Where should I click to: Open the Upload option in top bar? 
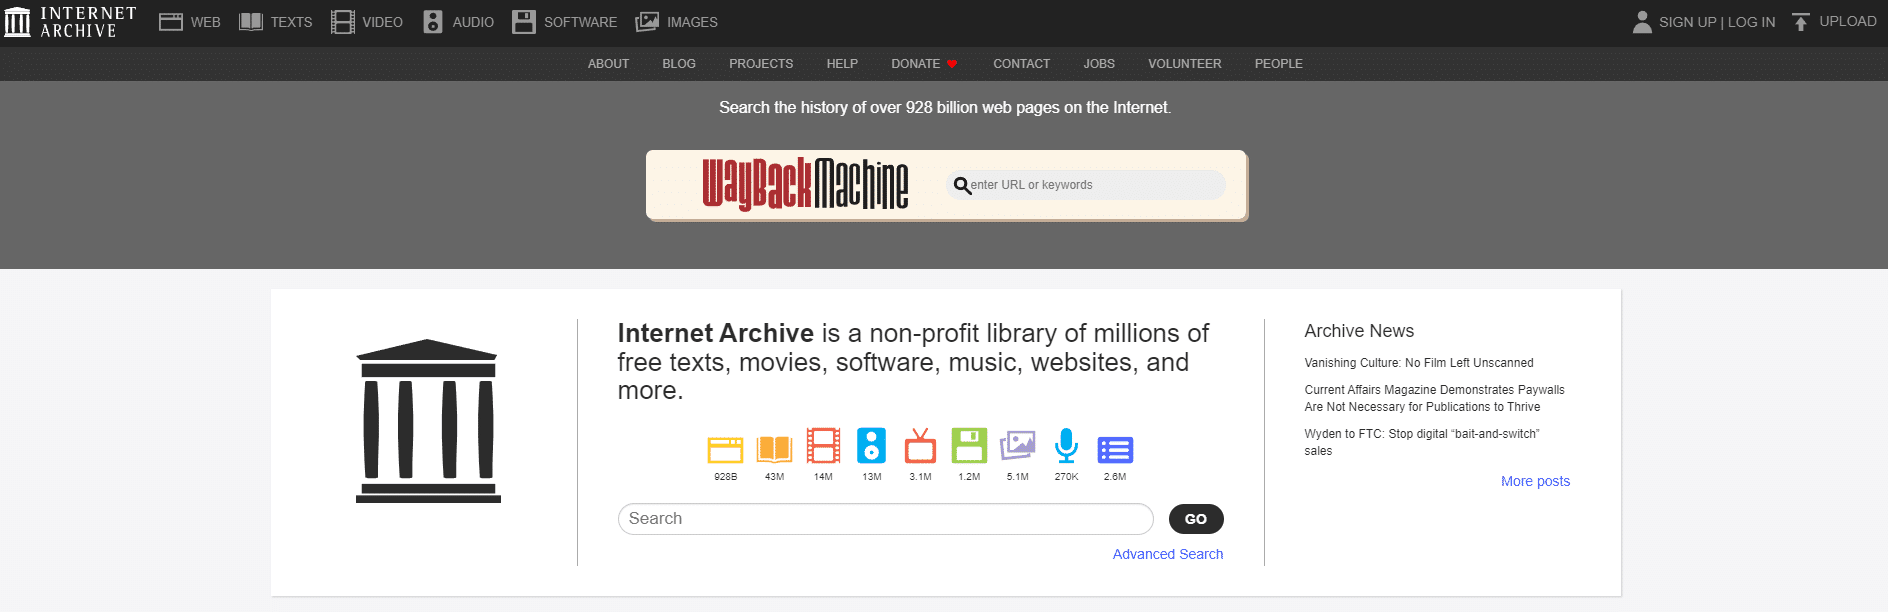(1834, 22)
